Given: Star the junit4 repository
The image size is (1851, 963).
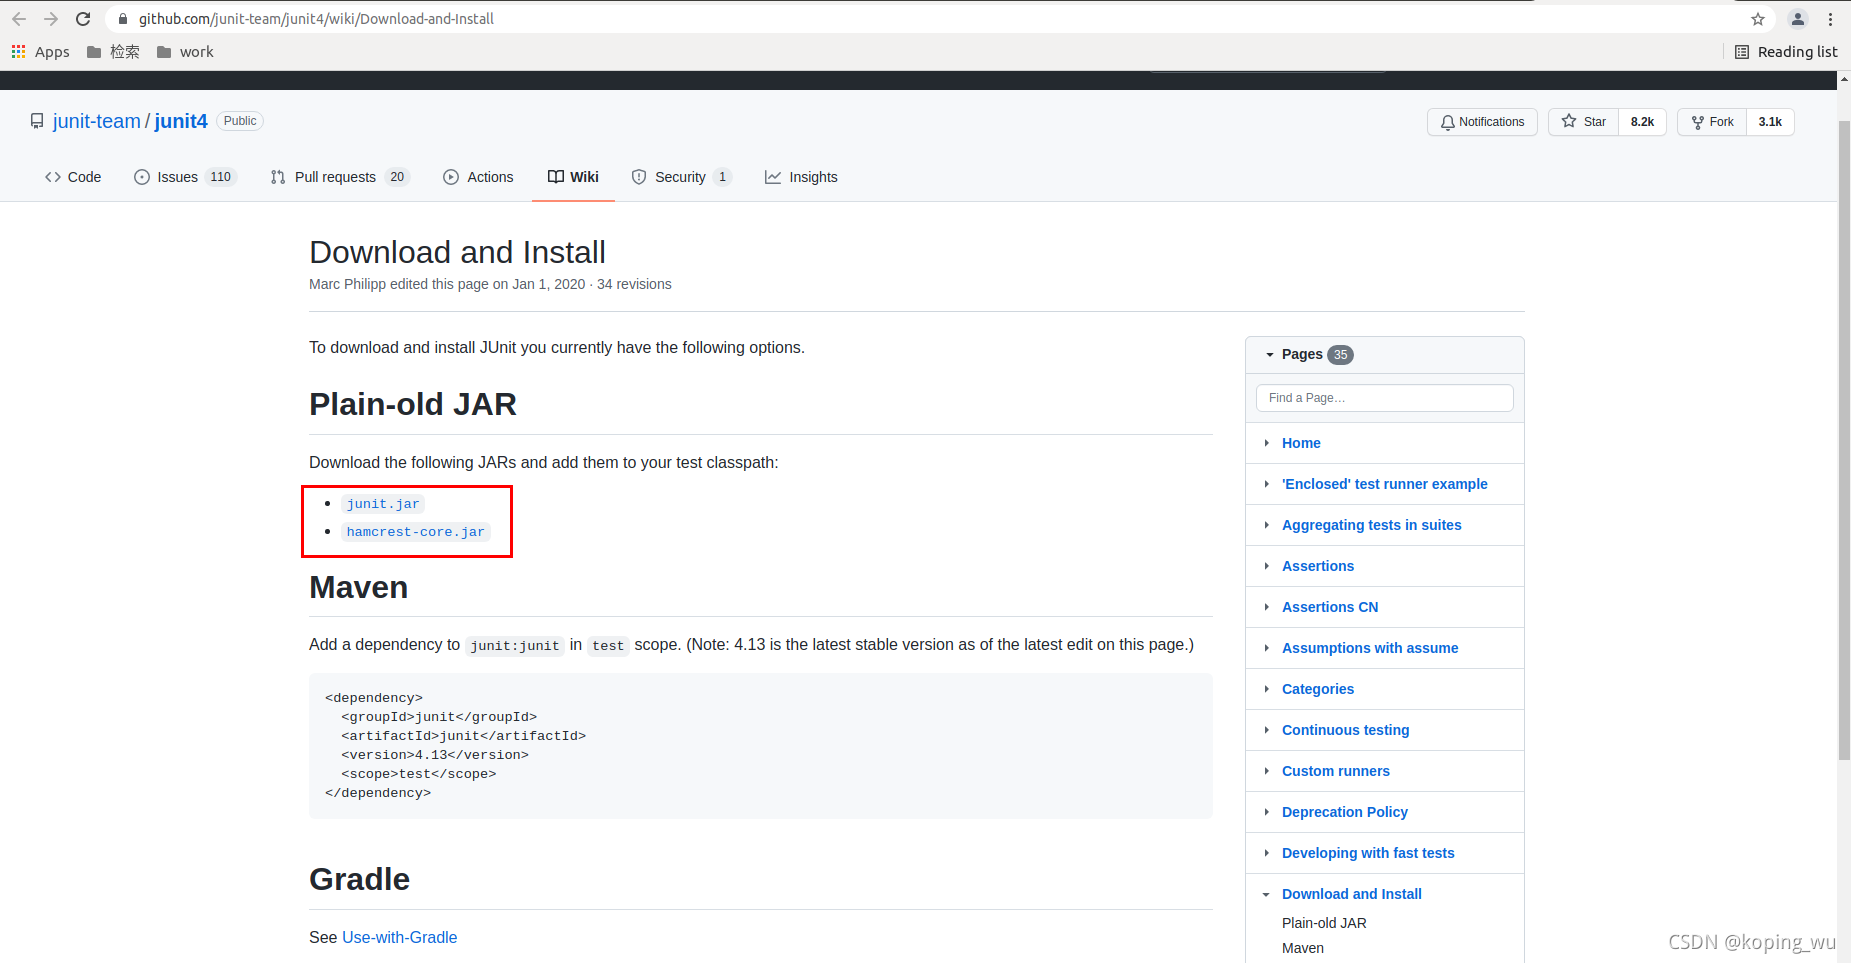Looking at the screenshot, I should (x=1583, y=122).
